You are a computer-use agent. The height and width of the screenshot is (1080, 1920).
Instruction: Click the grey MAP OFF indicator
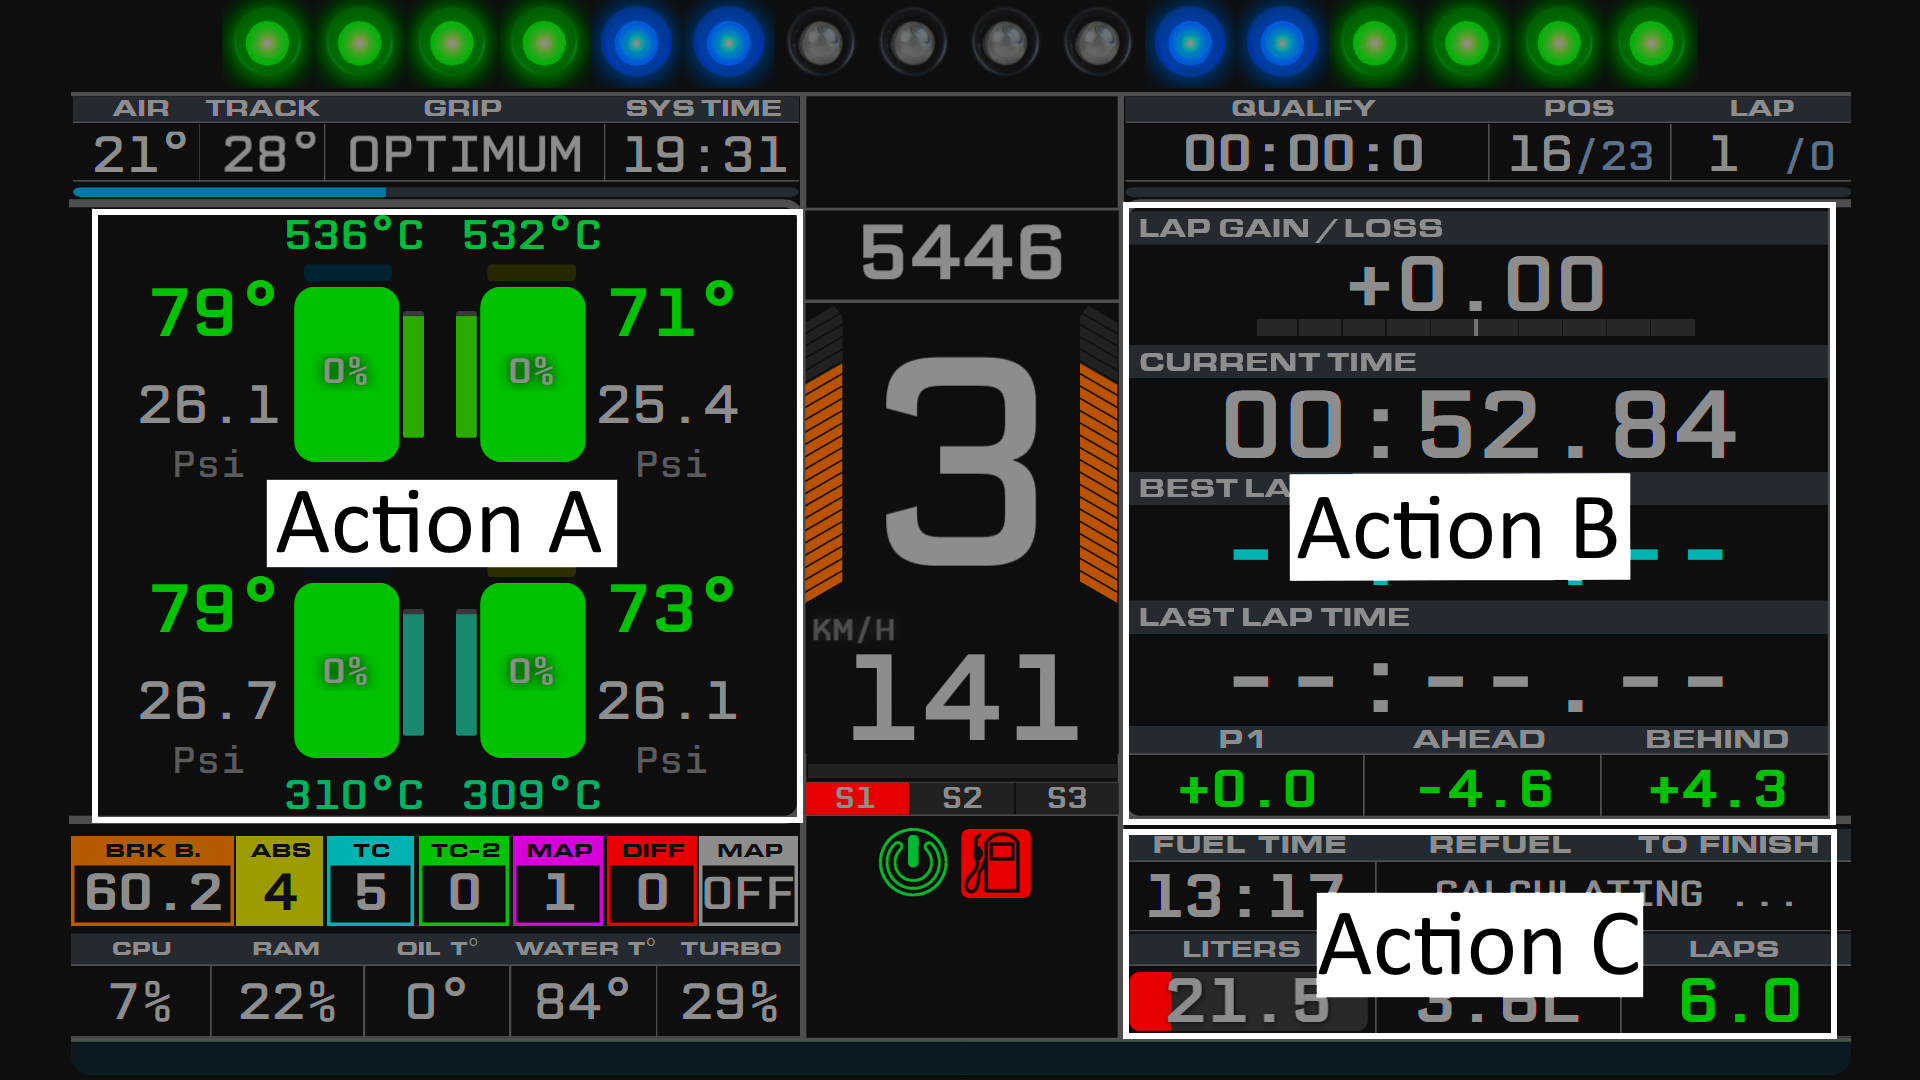pos(749,881)
